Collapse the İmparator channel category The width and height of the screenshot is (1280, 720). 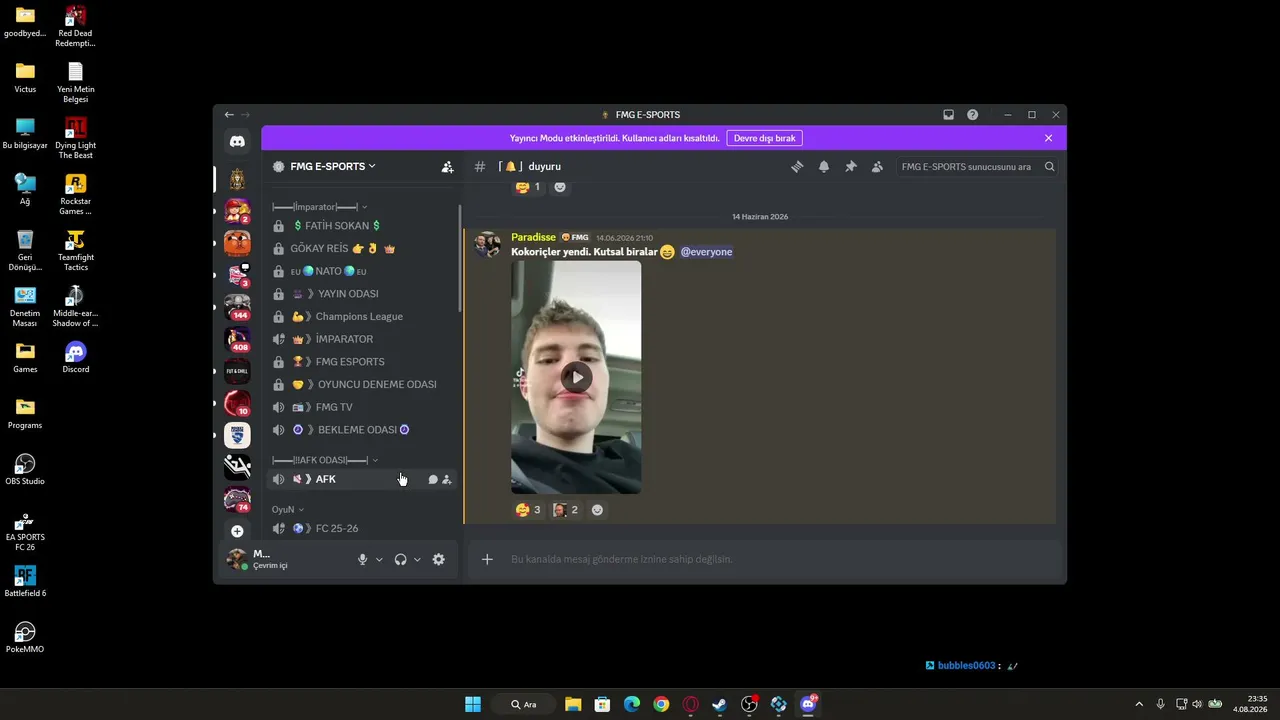(x=320, y=207)
